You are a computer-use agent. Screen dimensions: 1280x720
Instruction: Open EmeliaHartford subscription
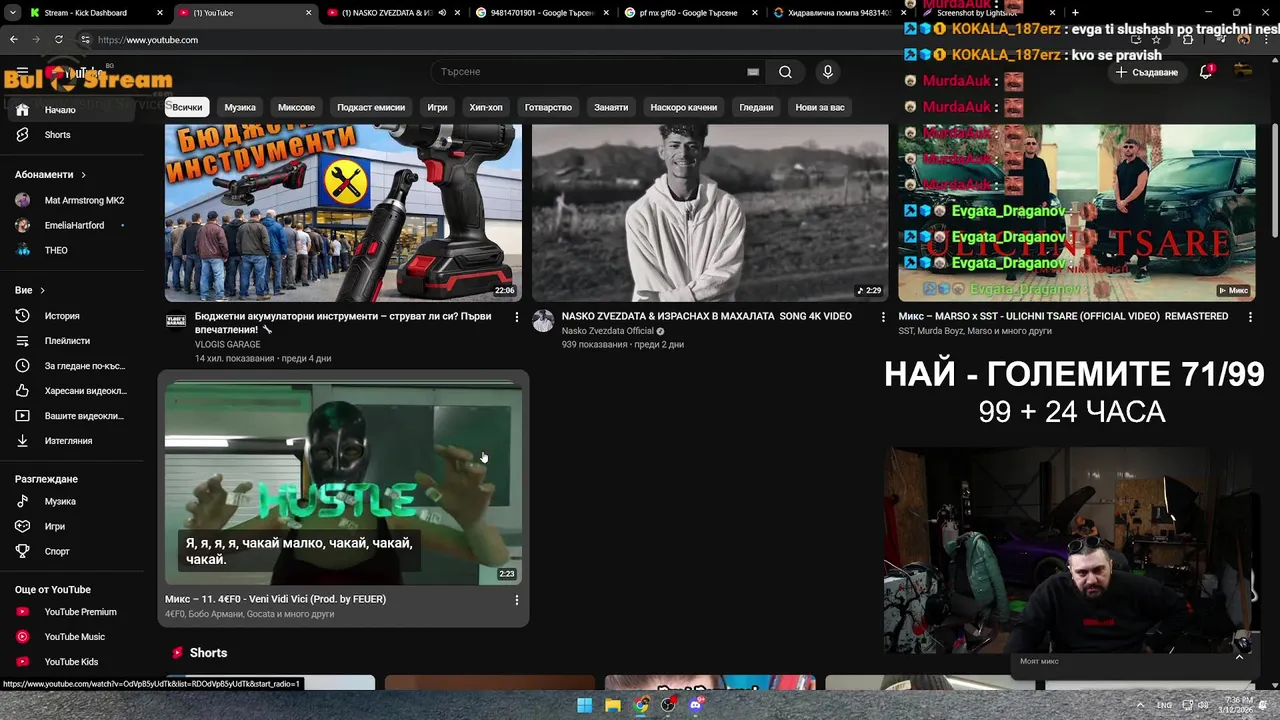pos(72,226)
